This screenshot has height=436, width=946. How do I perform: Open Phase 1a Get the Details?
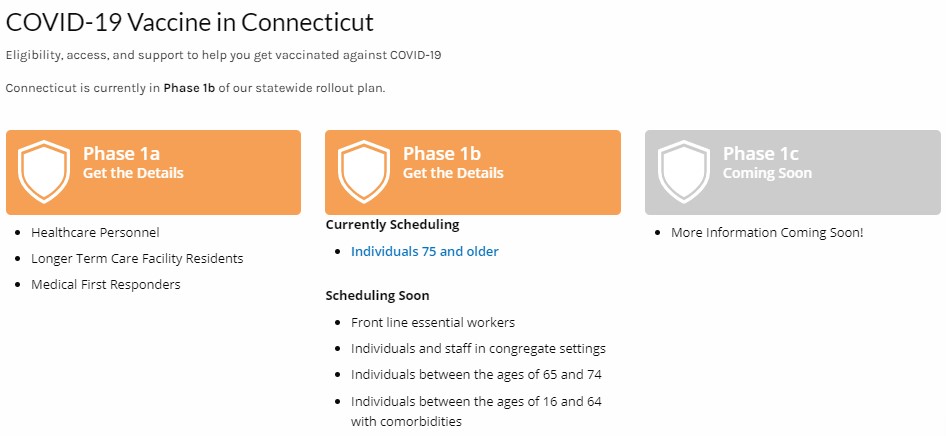[133, 173]
